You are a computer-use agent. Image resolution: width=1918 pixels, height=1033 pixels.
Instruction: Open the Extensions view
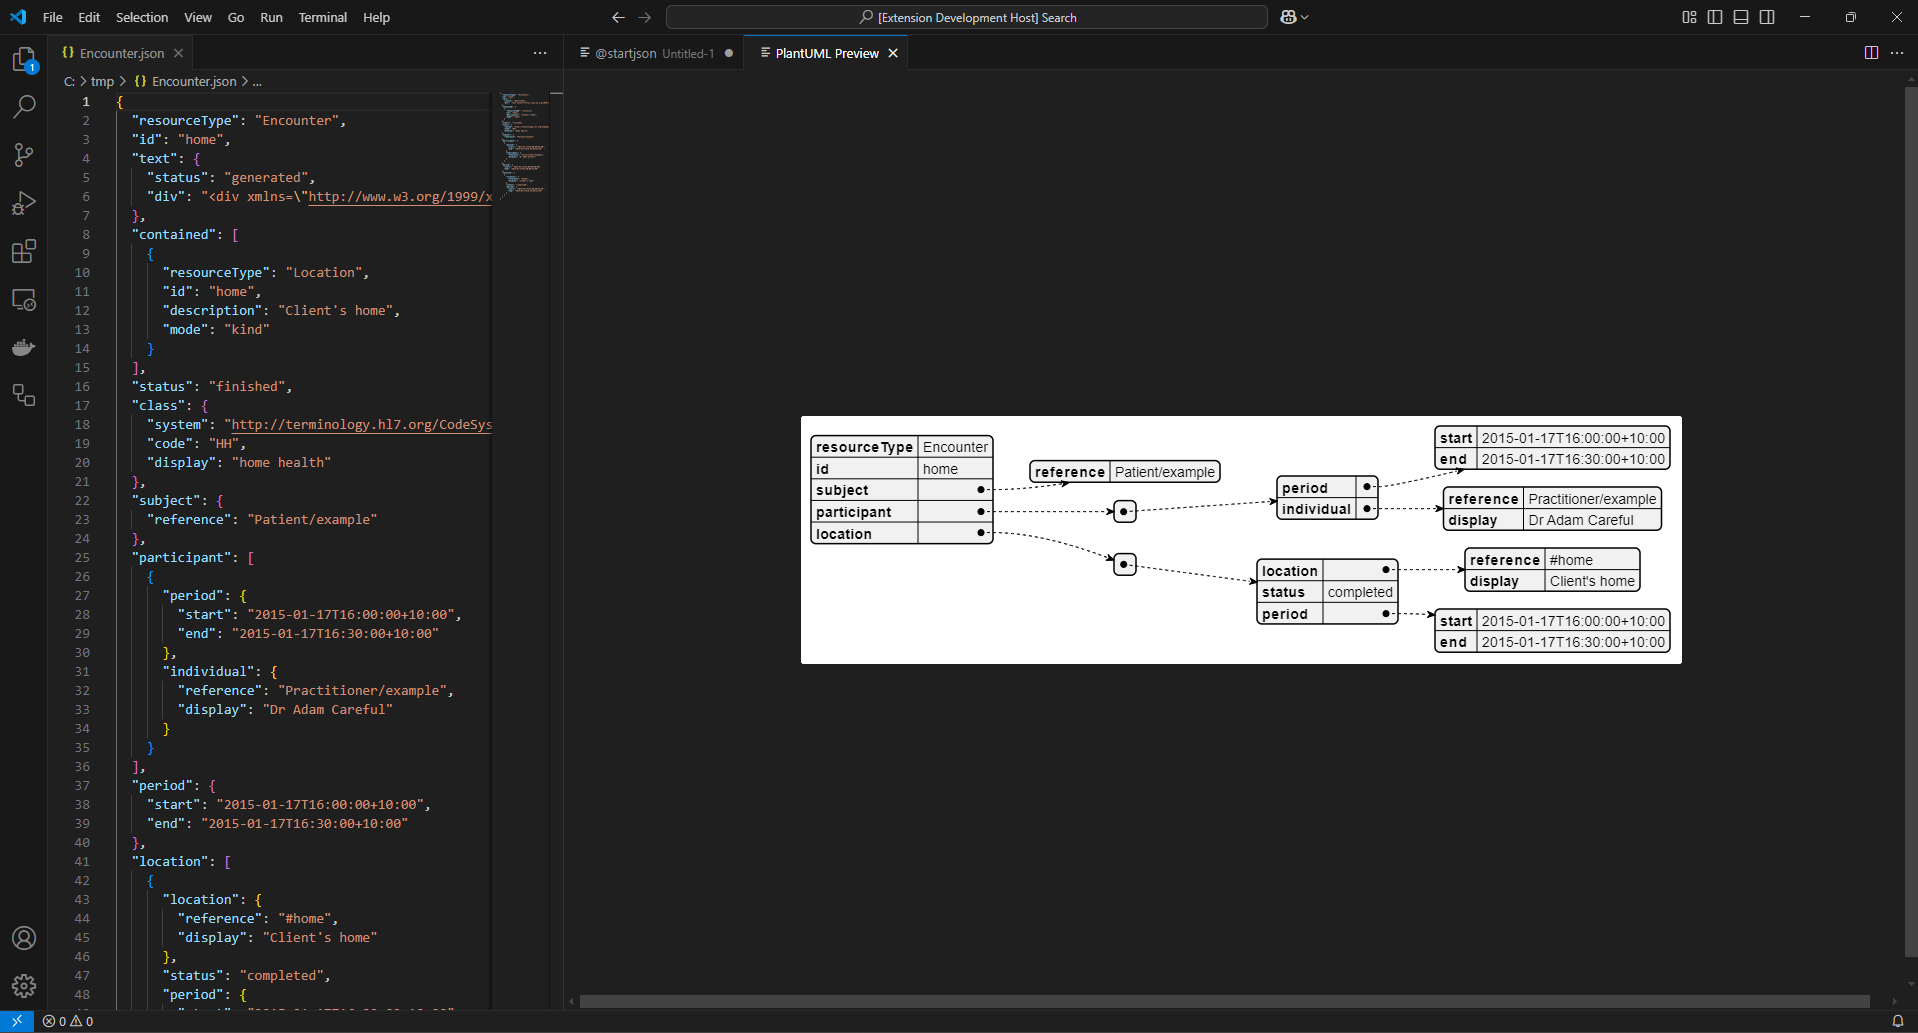[x=24, y=251]
